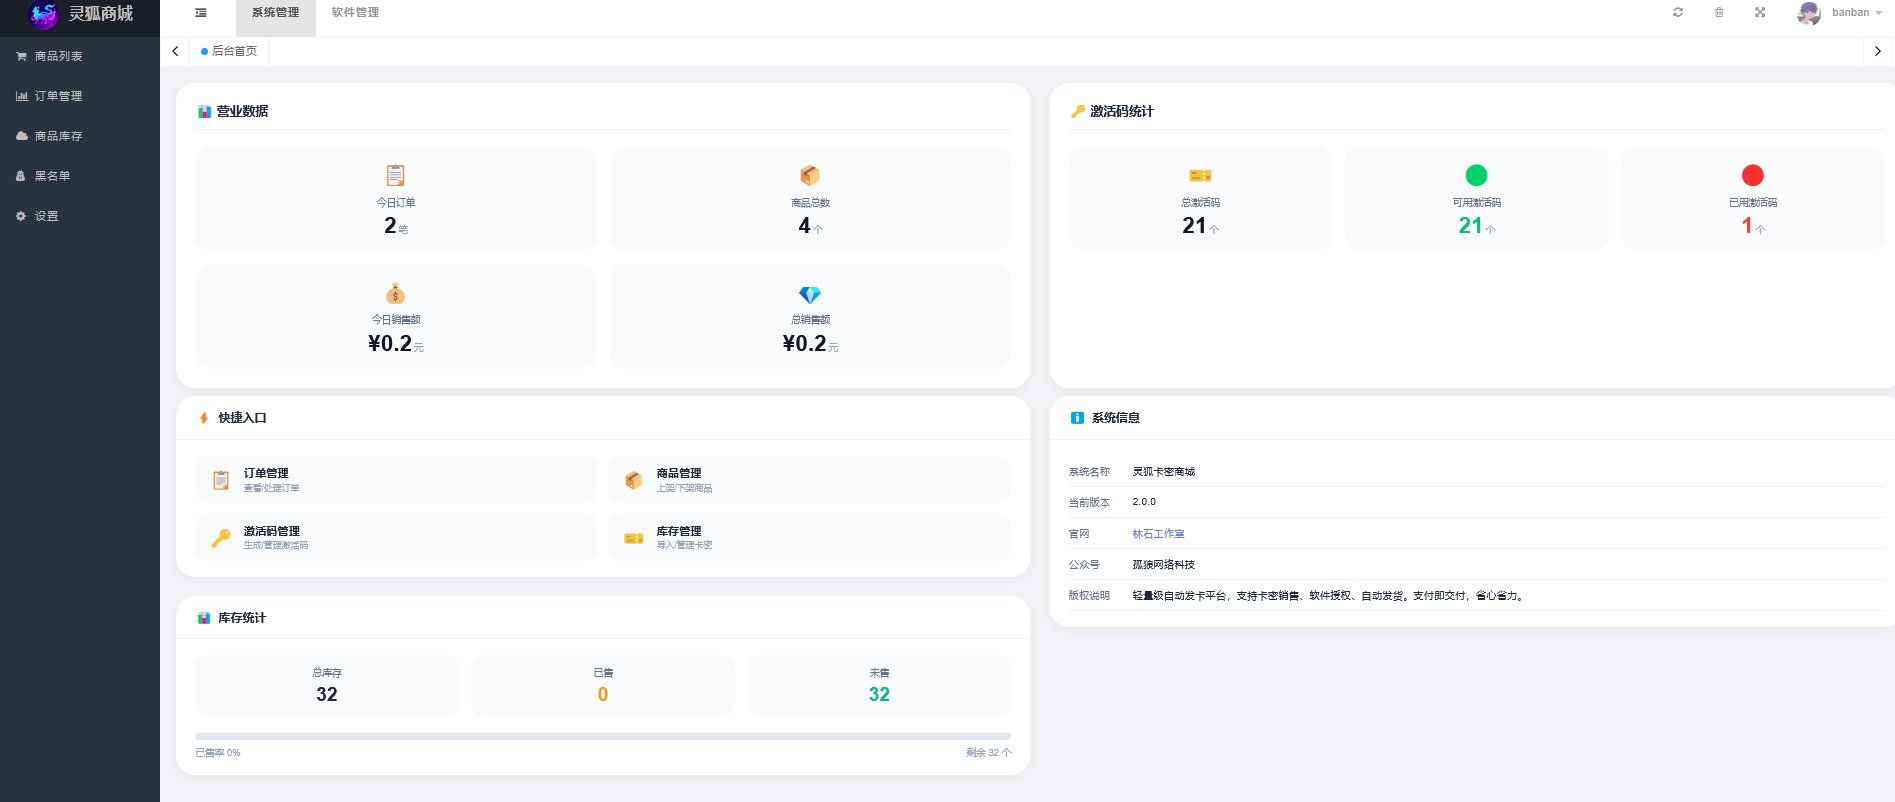
Task: Click the trash clear-cache icon
Action: click(x=1719, y=12)
